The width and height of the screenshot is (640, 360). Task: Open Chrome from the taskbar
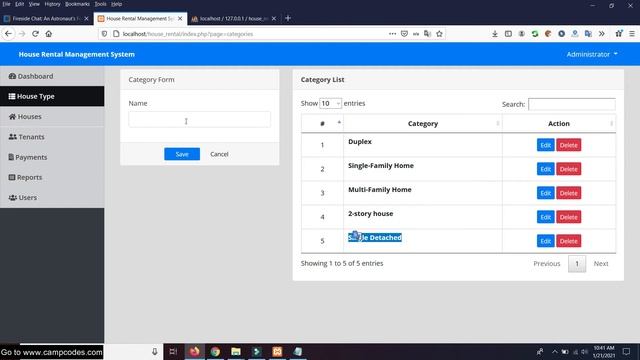(215, 351)
